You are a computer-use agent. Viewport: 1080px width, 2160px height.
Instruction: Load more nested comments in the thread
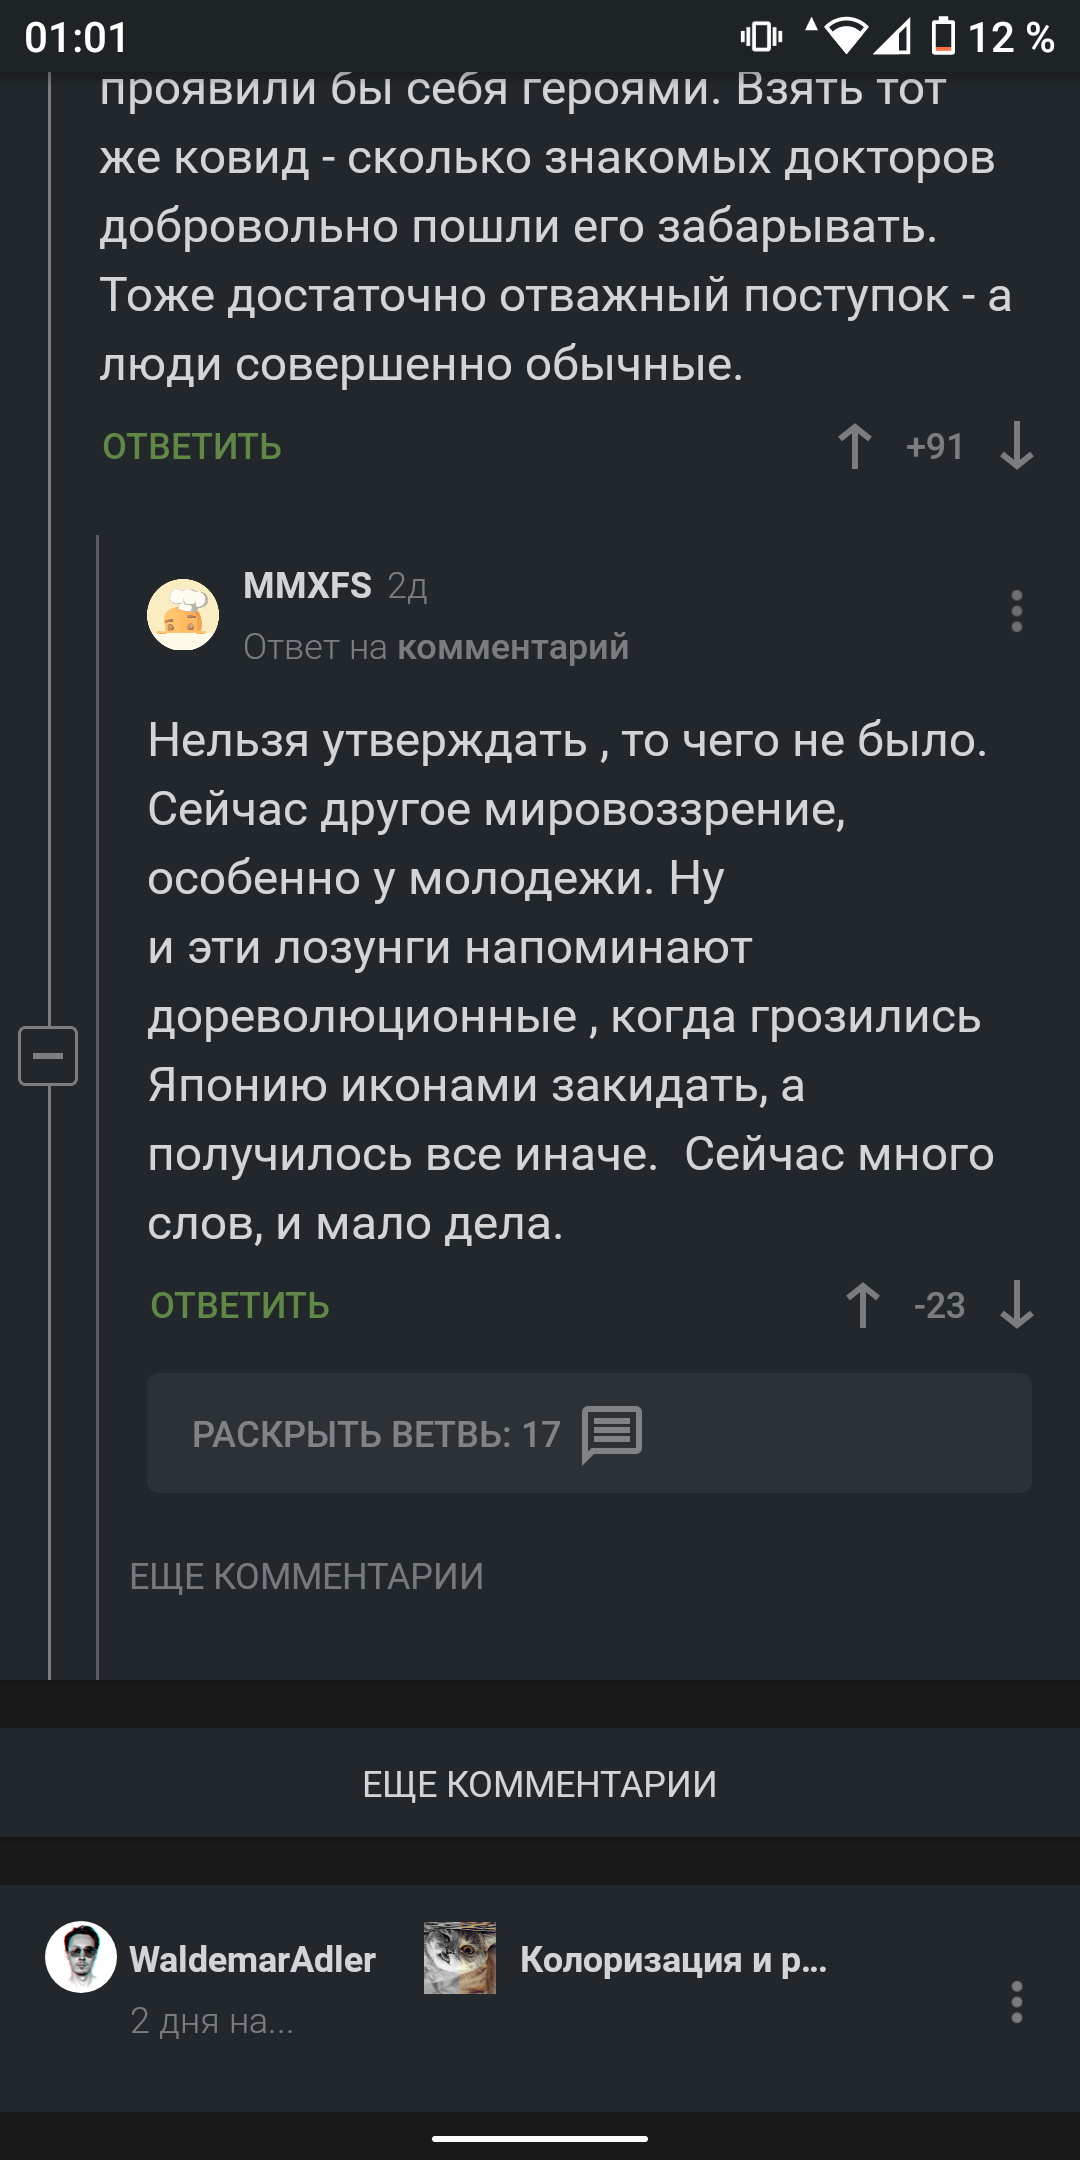click(306, 1577)
